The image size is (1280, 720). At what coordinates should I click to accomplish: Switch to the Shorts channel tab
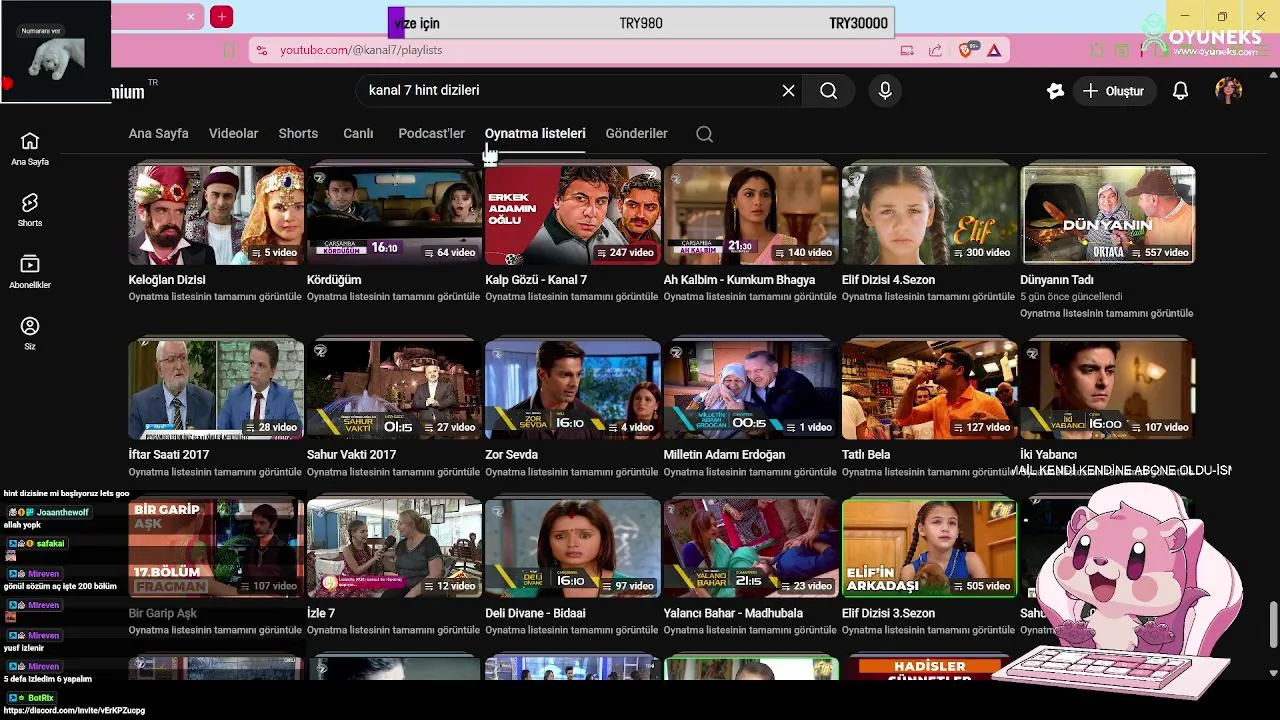pyautogui.click(x=298, y=133)
